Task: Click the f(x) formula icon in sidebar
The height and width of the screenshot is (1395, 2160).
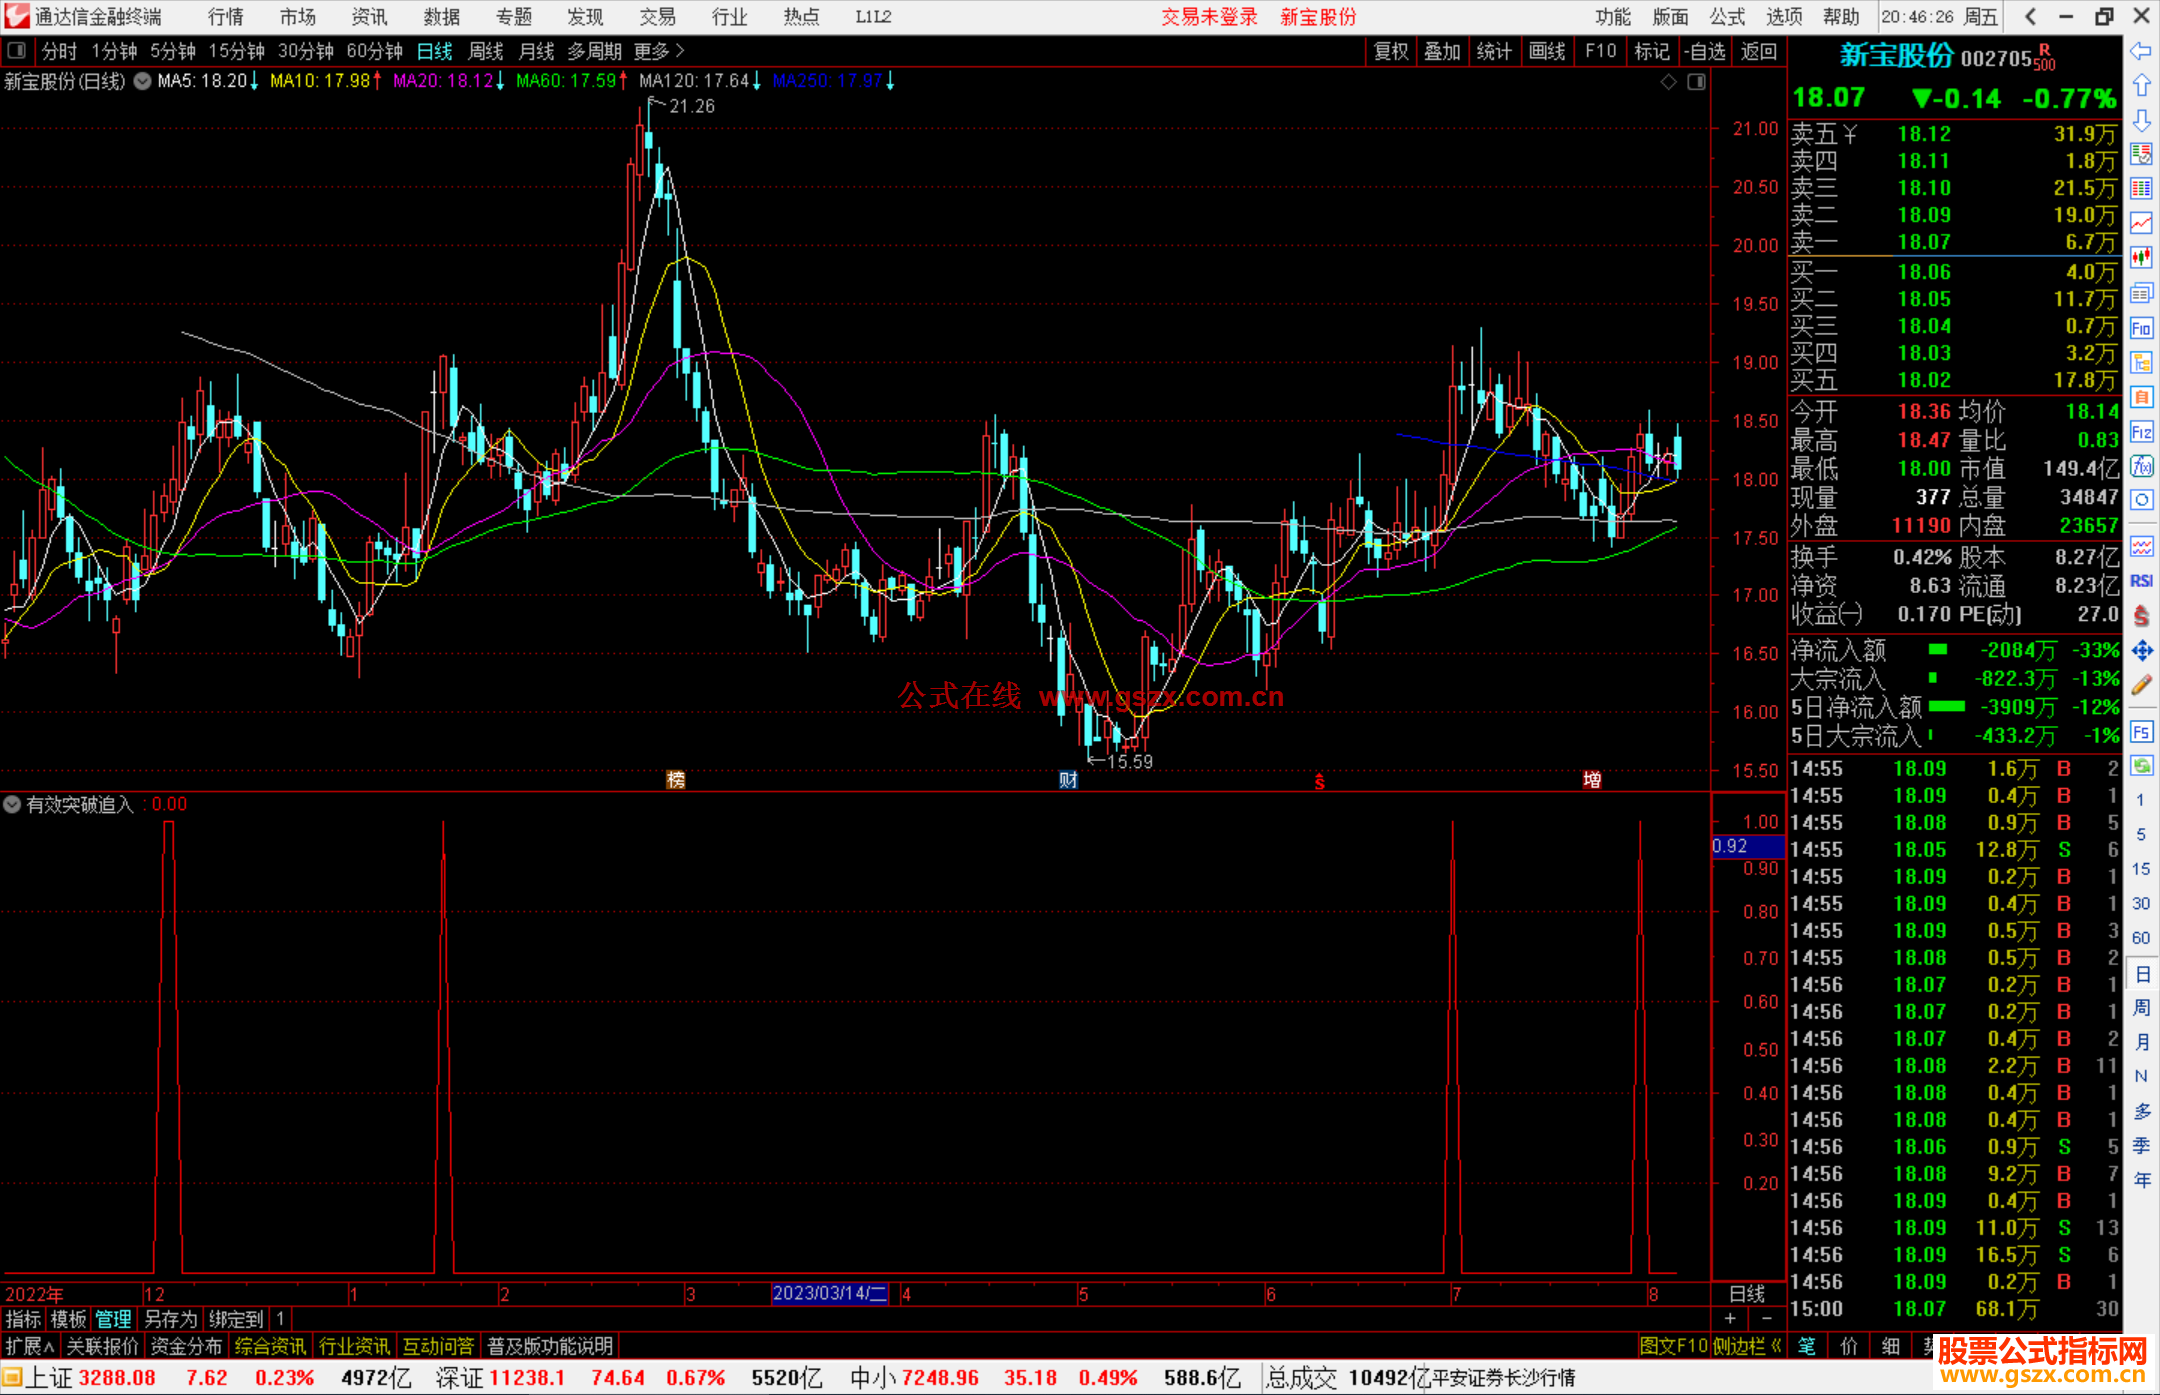Action: pyautogui.click(x=2141, y=466)
